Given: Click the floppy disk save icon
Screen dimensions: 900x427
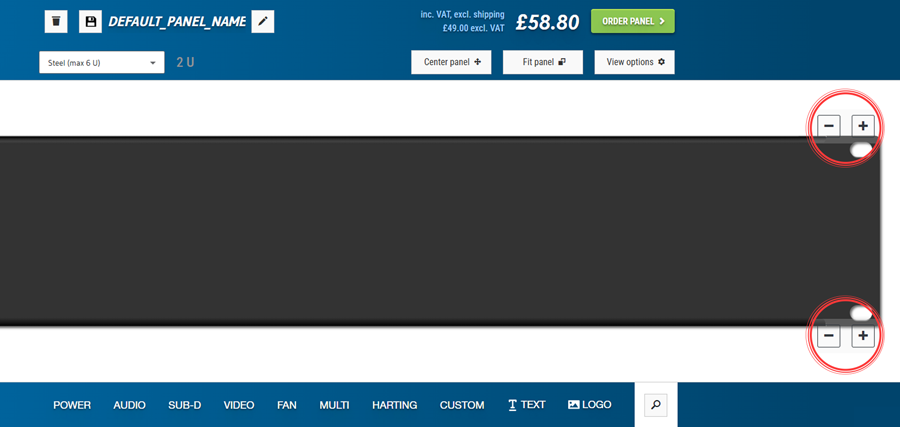Looking at the screenshot, I should [90, 21].
